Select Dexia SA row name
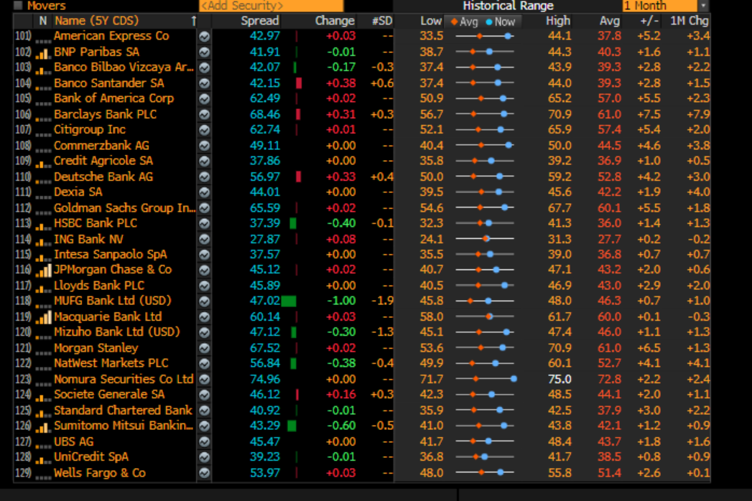The width and height of the screenshot is (752, 501). coord(78,192)
